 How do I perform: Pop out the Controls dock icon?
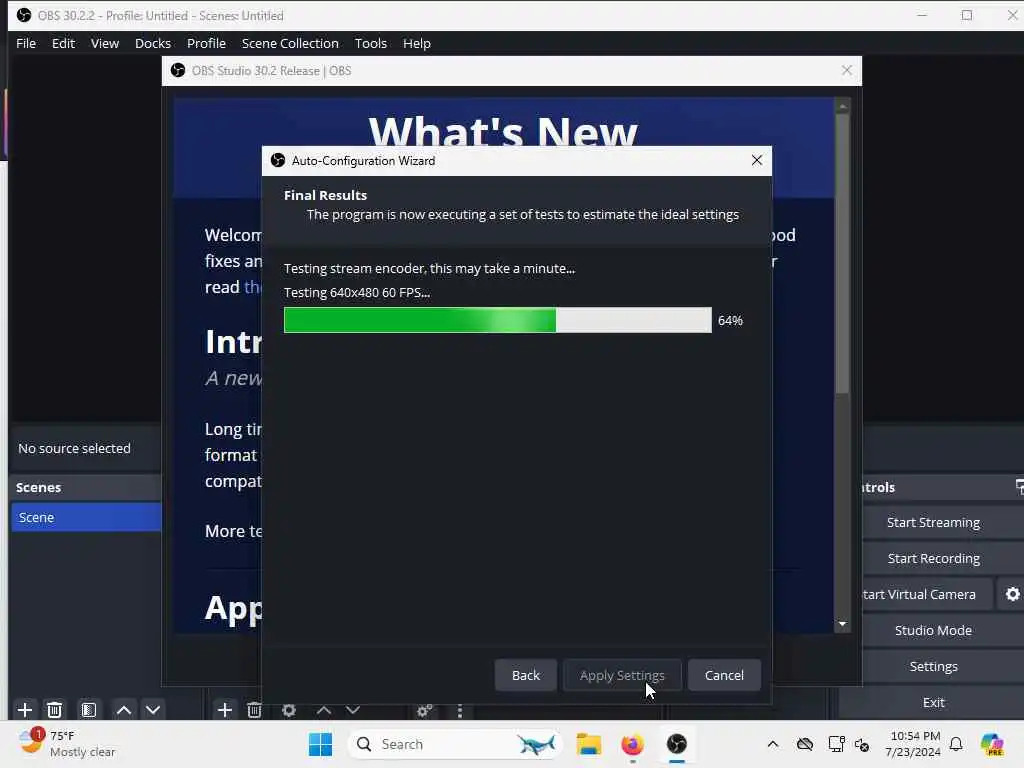[x=1019, y=487]
